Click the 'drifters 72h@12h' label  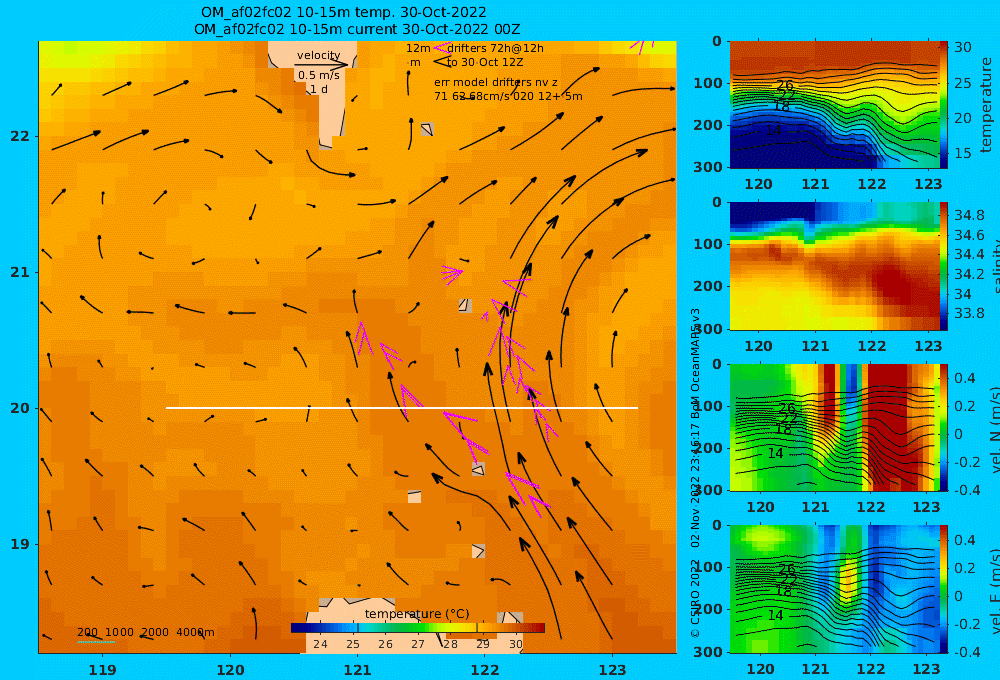click(x=495, y=48)
